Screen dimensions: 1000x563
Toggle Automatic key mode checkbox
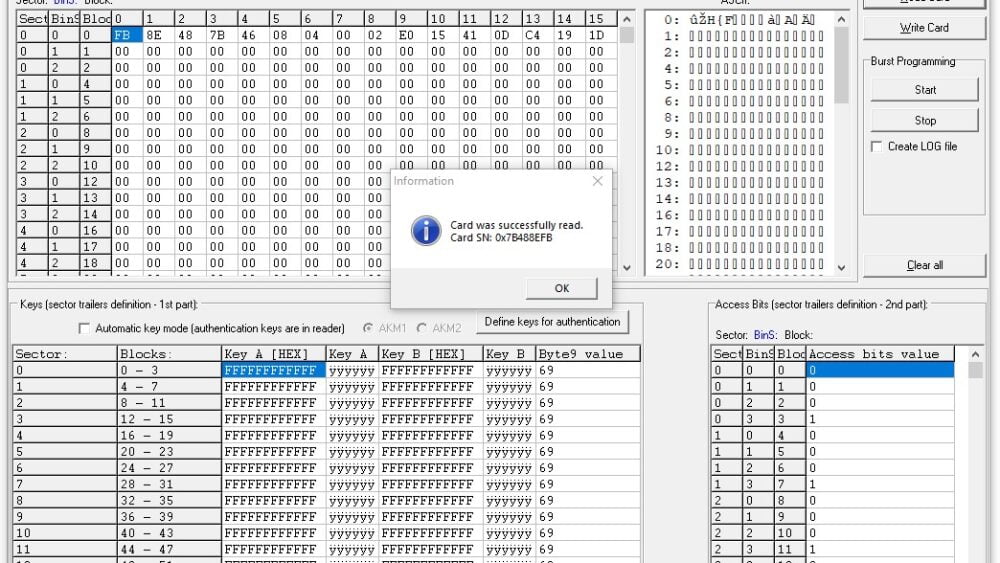click(x=84, y=328)
